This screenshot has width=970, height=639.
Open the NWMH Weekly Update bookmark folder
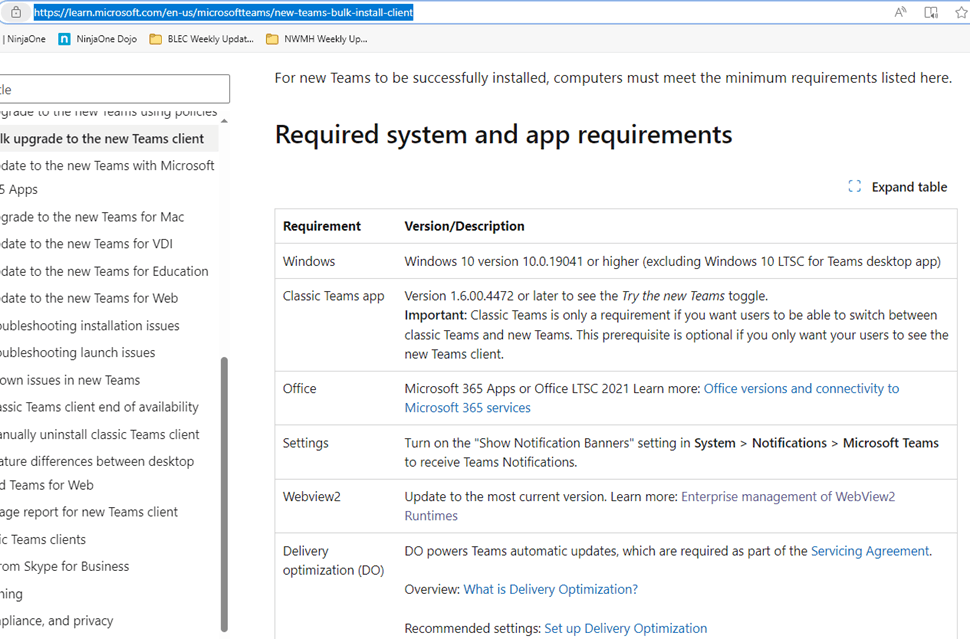pos(316,39)
